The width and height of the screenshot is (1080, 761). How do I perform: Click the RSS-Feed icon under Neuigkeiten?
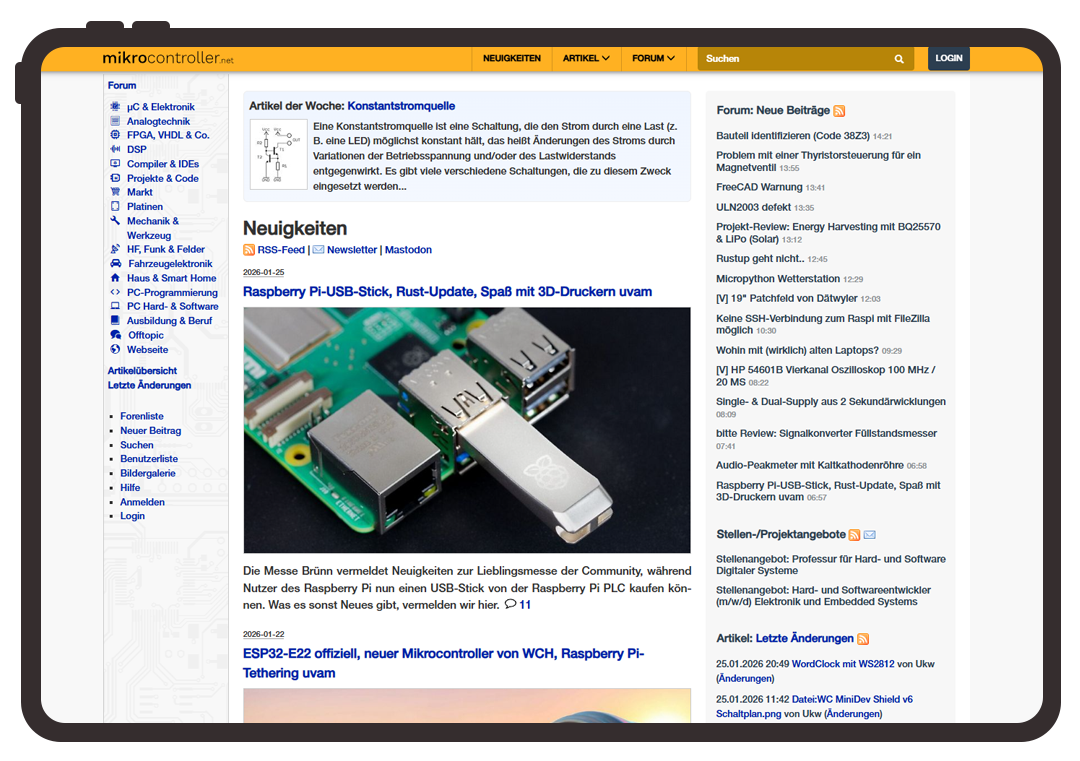point(249,250)
